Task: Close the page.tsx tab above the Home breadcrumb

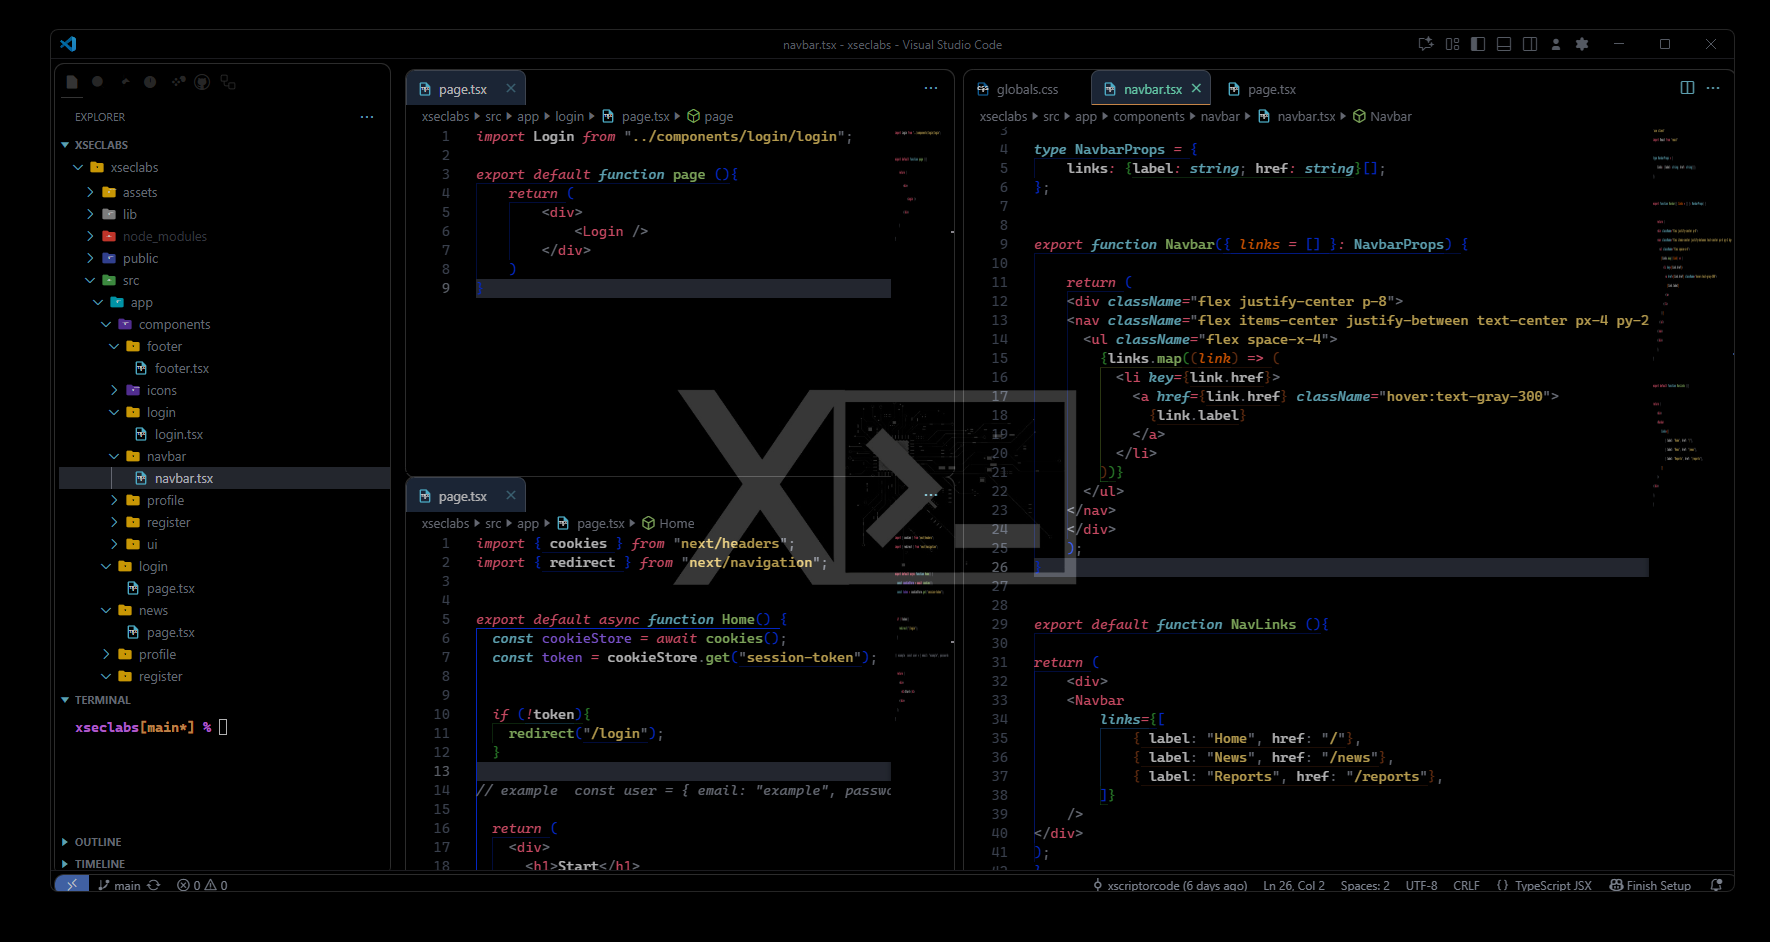Action: click(x=511, y=495)
